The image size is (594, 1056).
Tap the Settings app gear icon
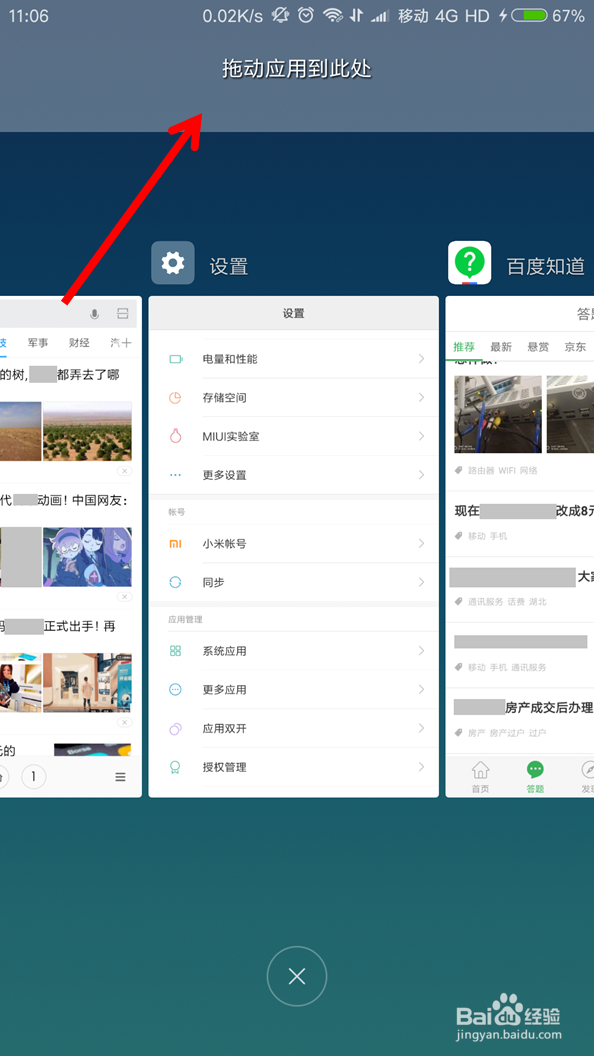[x=172, y=263]
